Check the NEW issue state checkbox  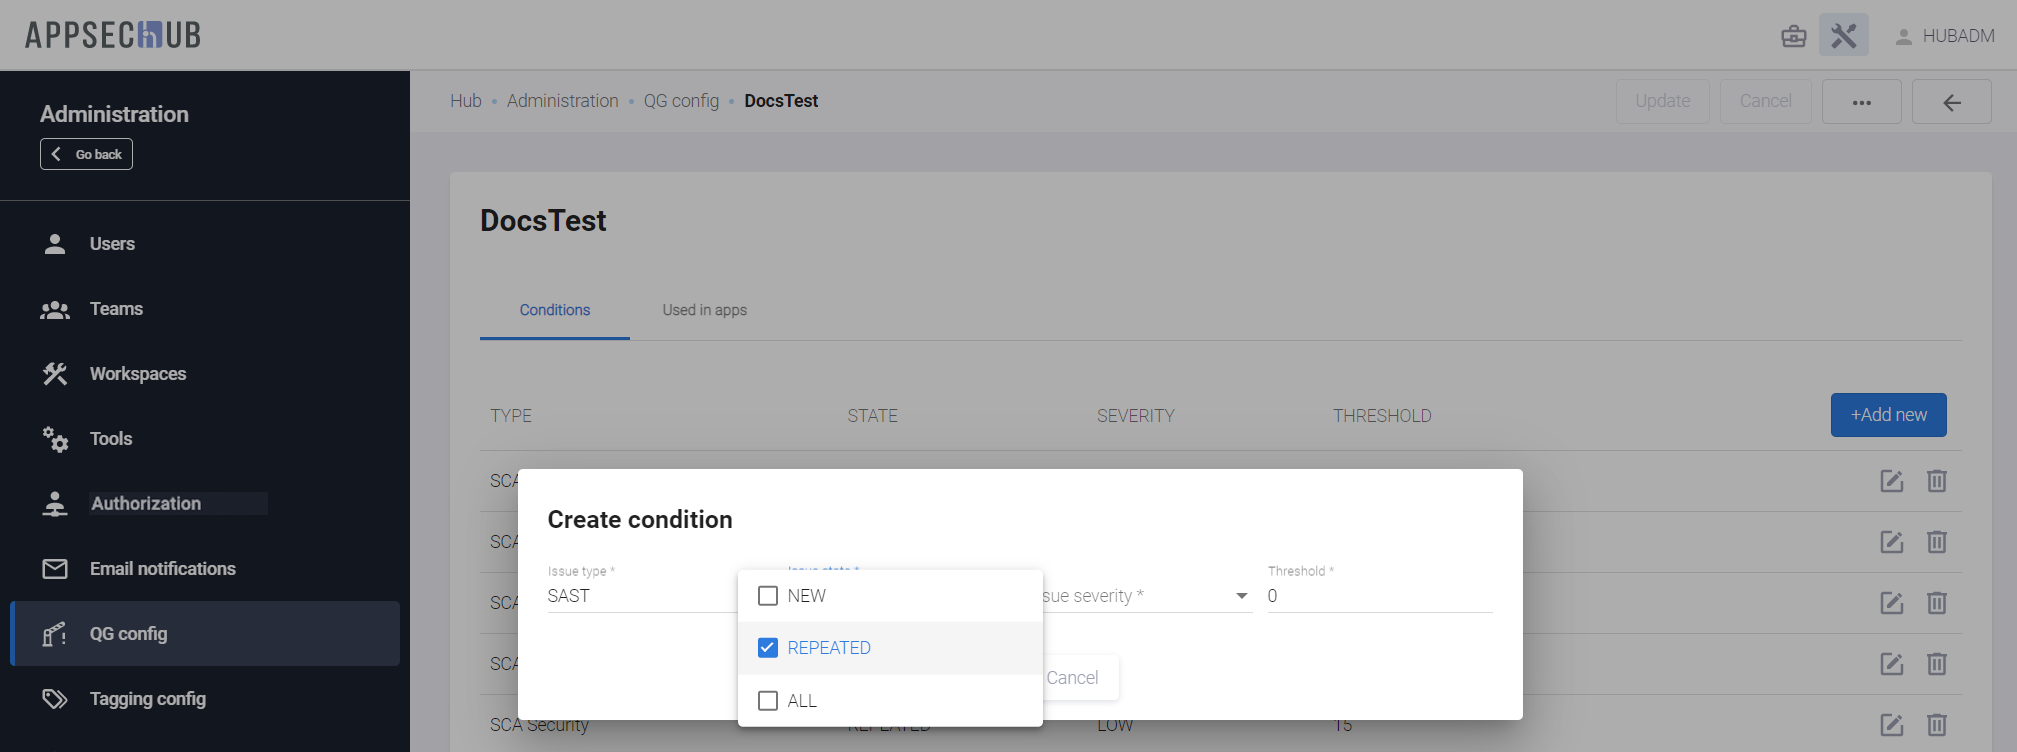click(768, 596)
